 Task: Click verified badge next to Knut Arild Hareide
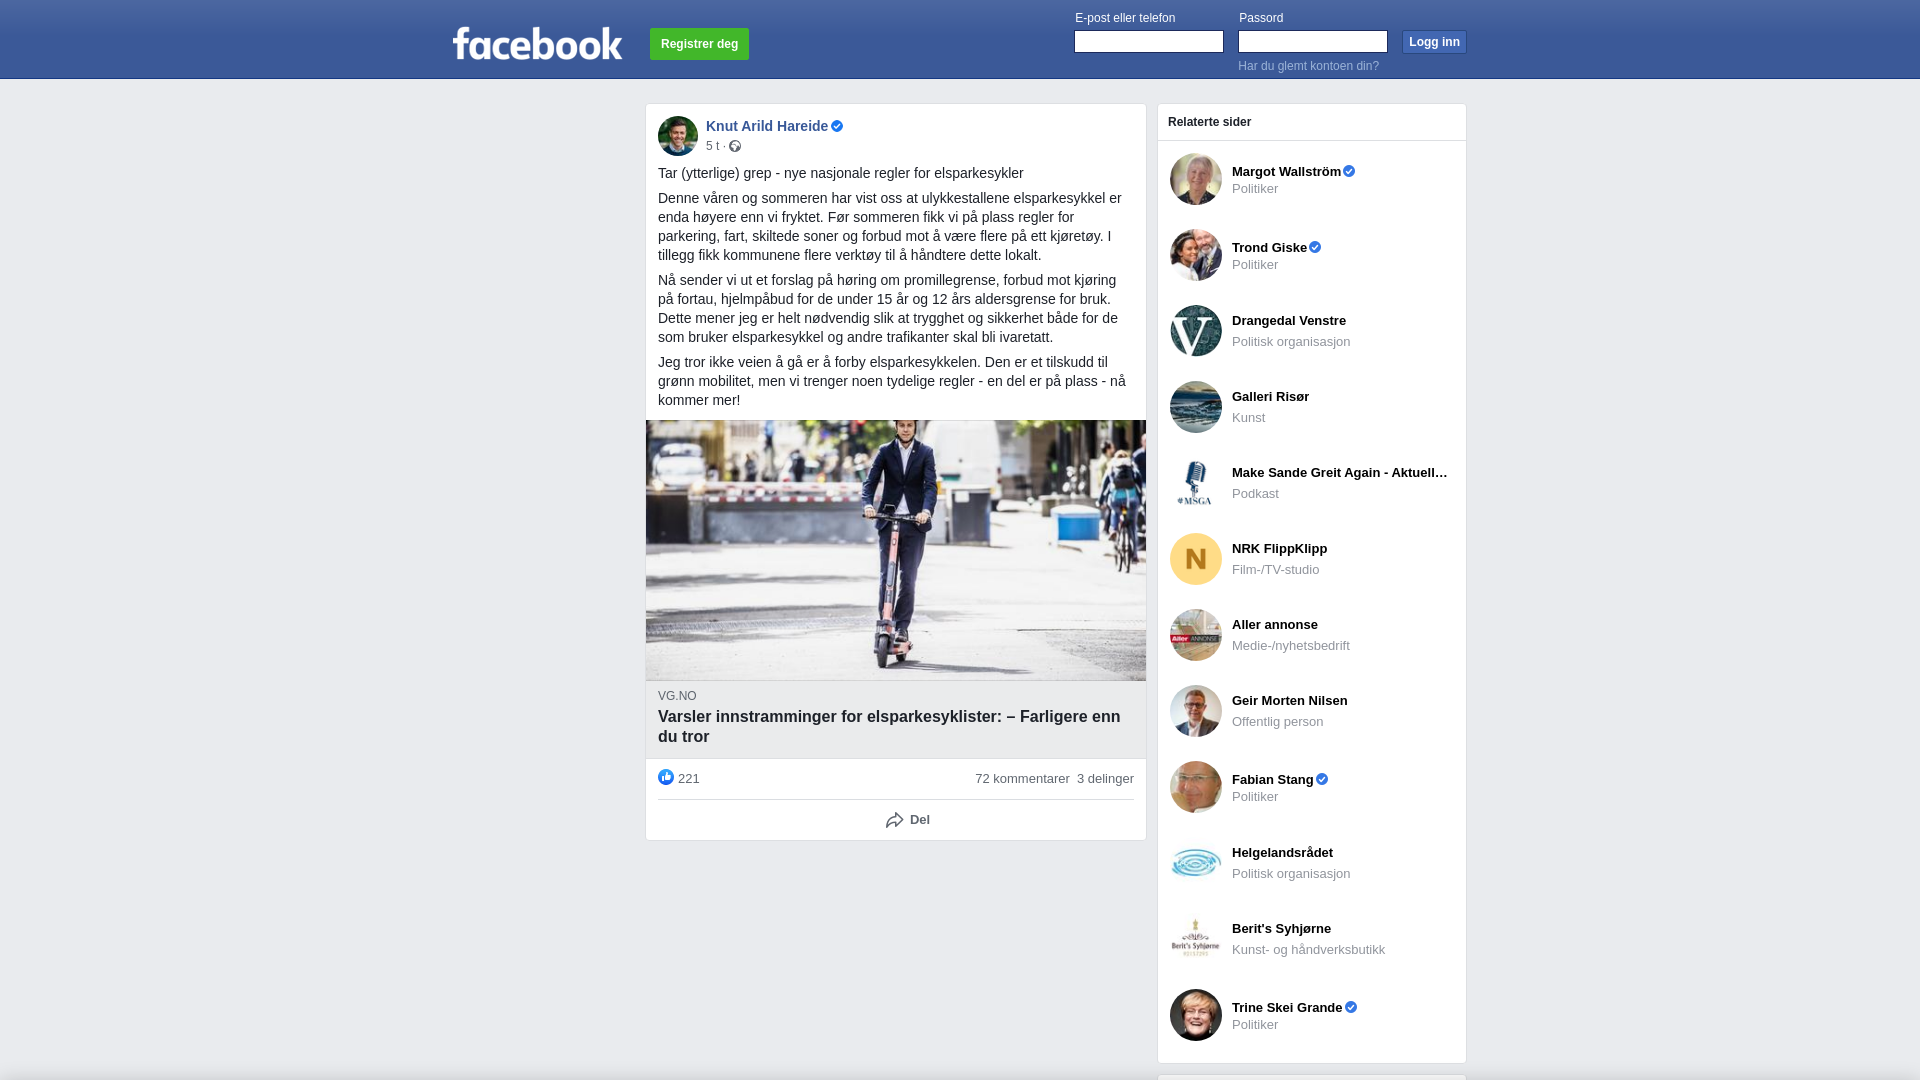tap(837, 126)
